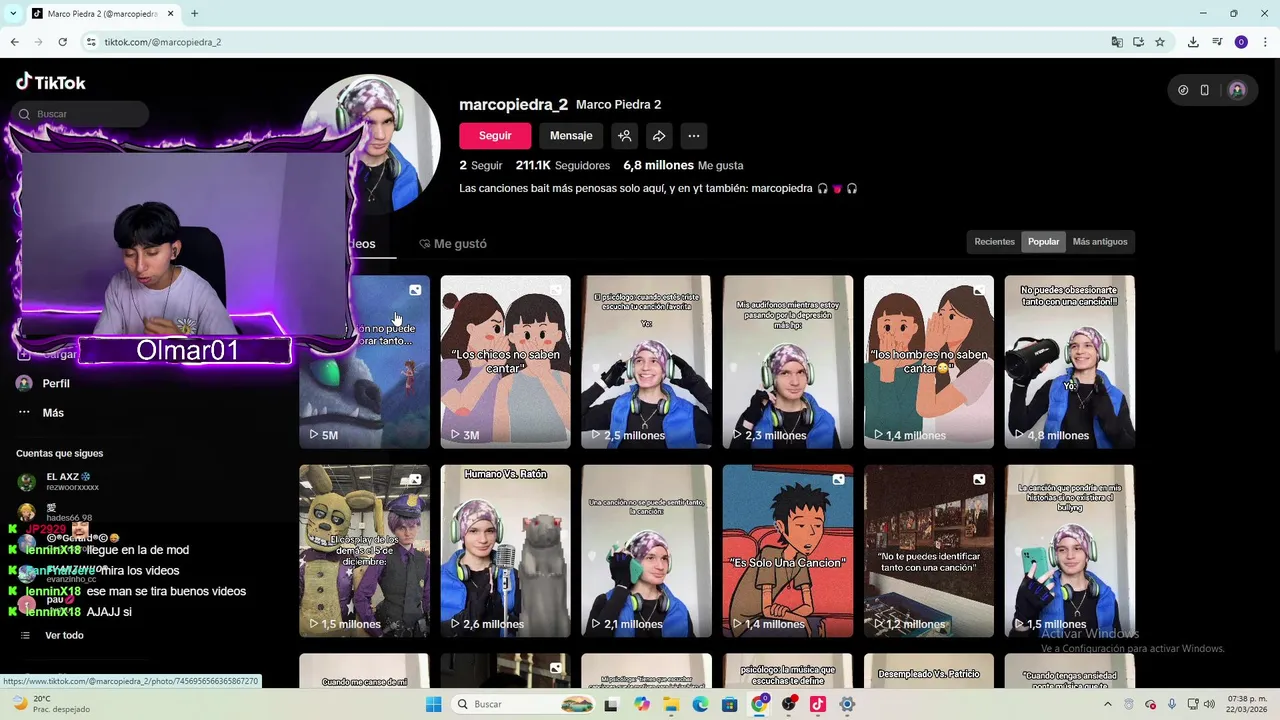Open the phone app icon in TikTok header
The height and width of the screenshot is (720, 1280).
(1205, 90)
